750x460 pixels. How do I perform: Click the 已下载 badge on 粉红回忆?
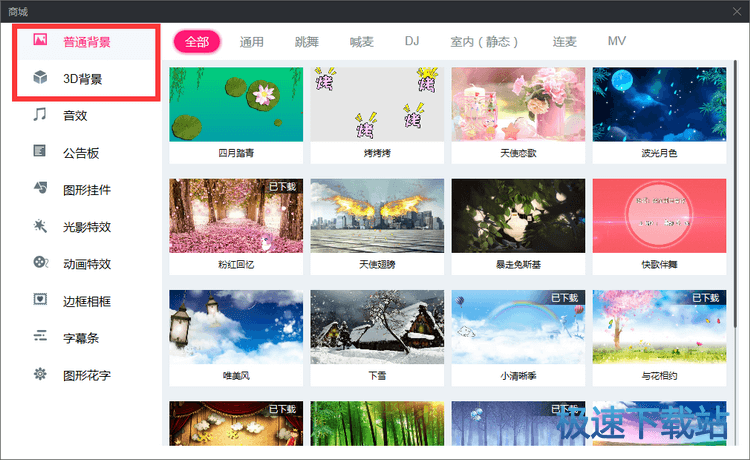(283, 186)
